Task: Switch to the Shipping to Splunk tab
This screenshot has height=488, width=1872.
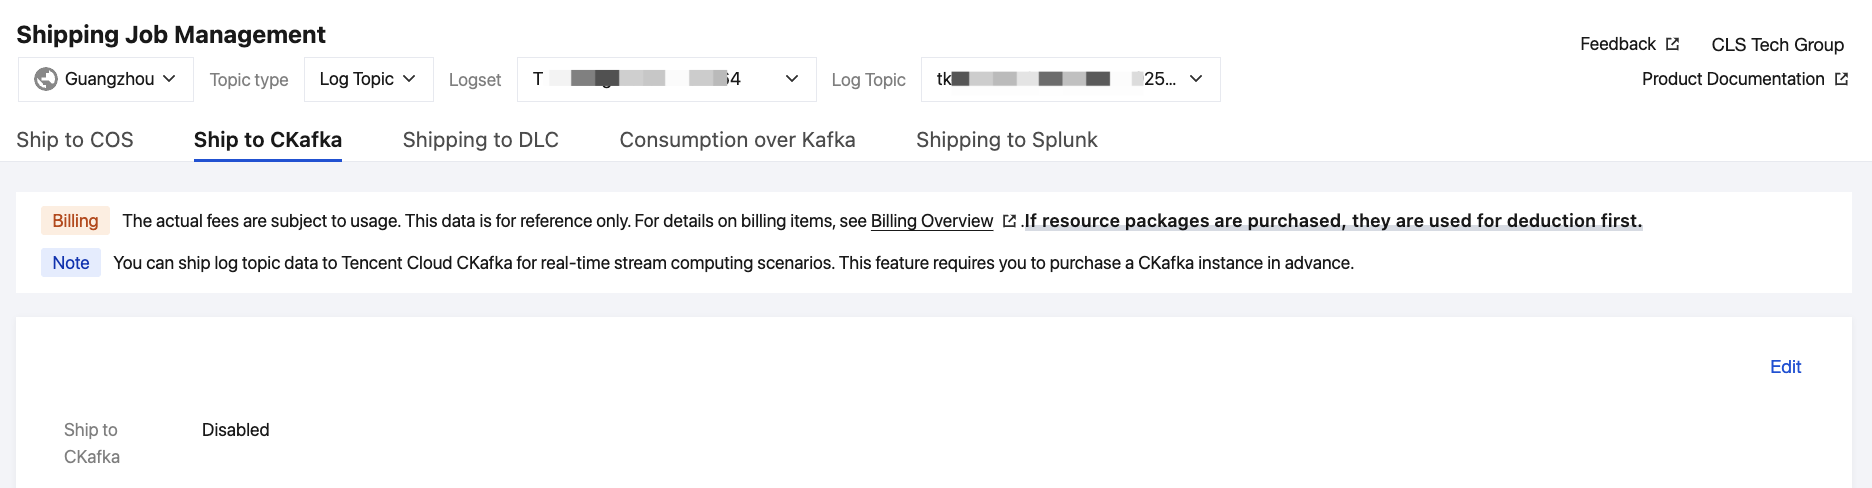Action: pyautogui.click(x=1006, y=140)
